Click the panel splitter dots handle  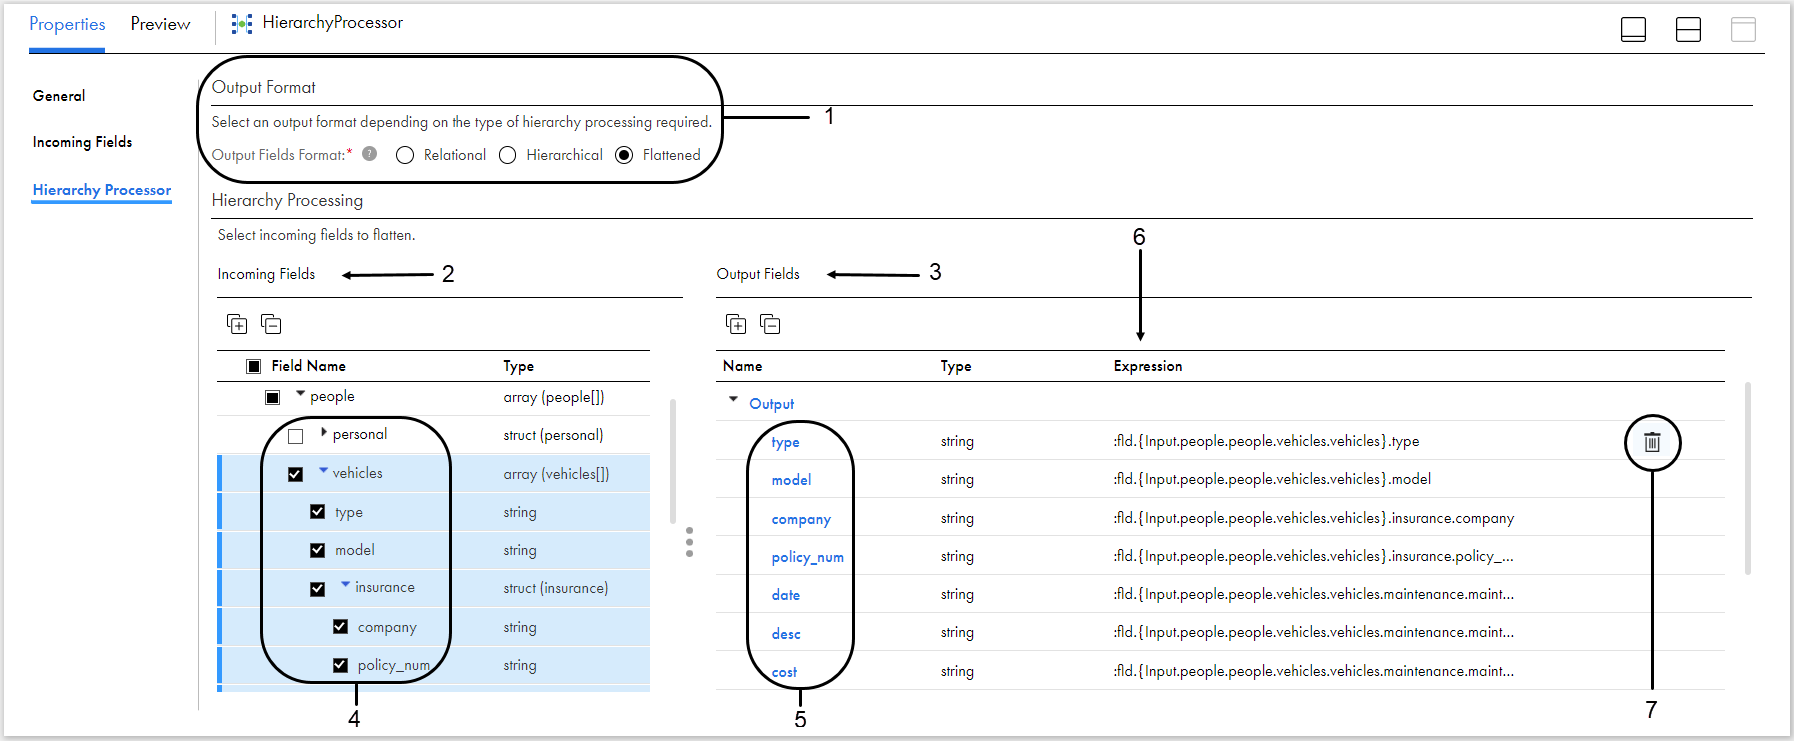[x=689, y=542]
